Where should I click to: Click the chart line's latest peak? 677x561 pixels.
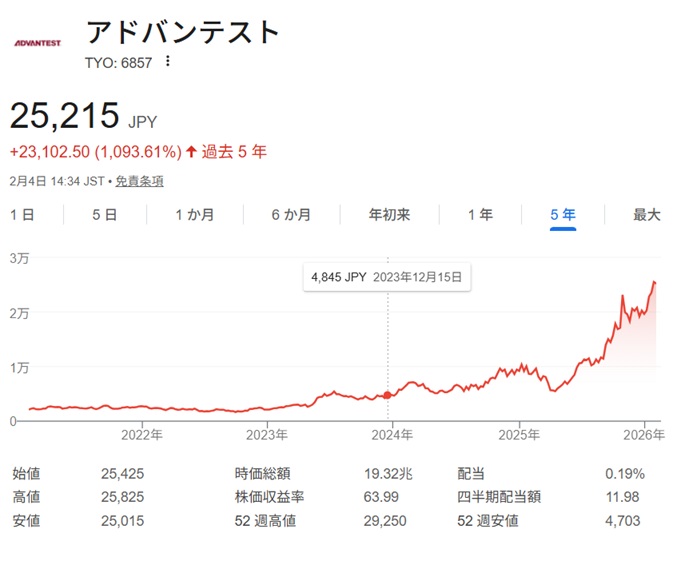coord(654,283)
